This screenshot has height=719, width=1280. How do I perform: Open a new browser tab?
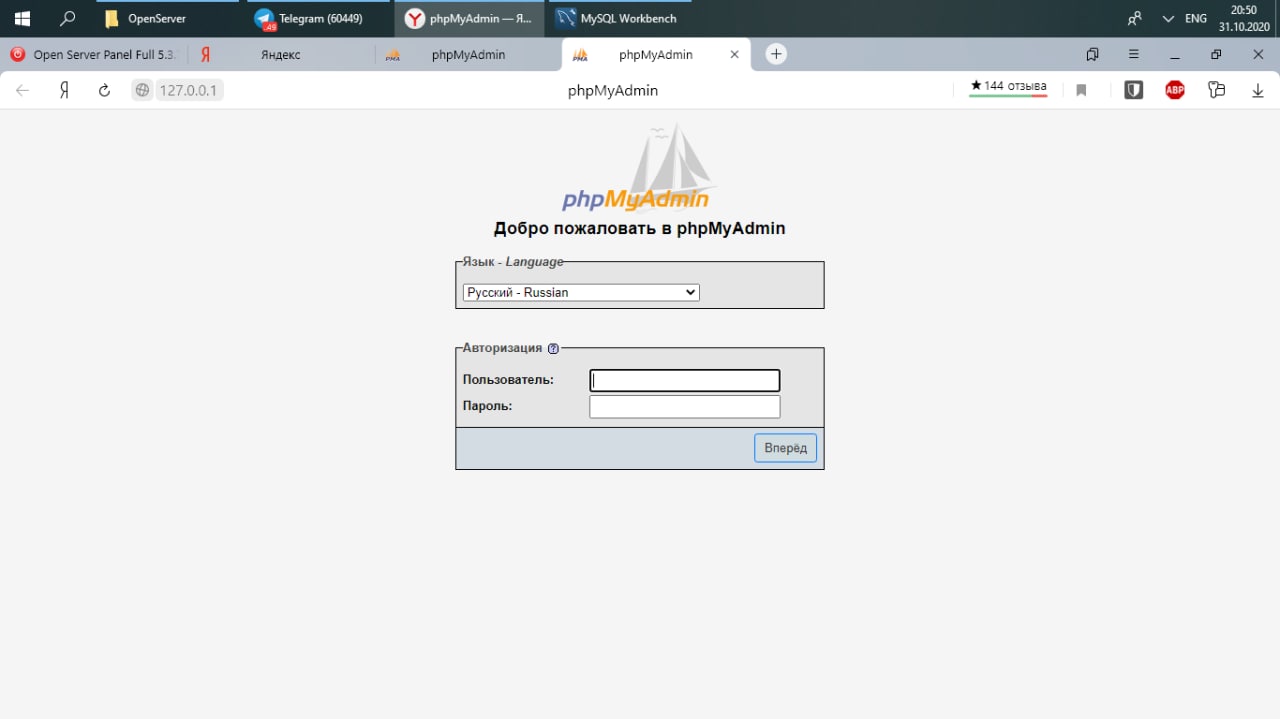(x=776, y=55)
